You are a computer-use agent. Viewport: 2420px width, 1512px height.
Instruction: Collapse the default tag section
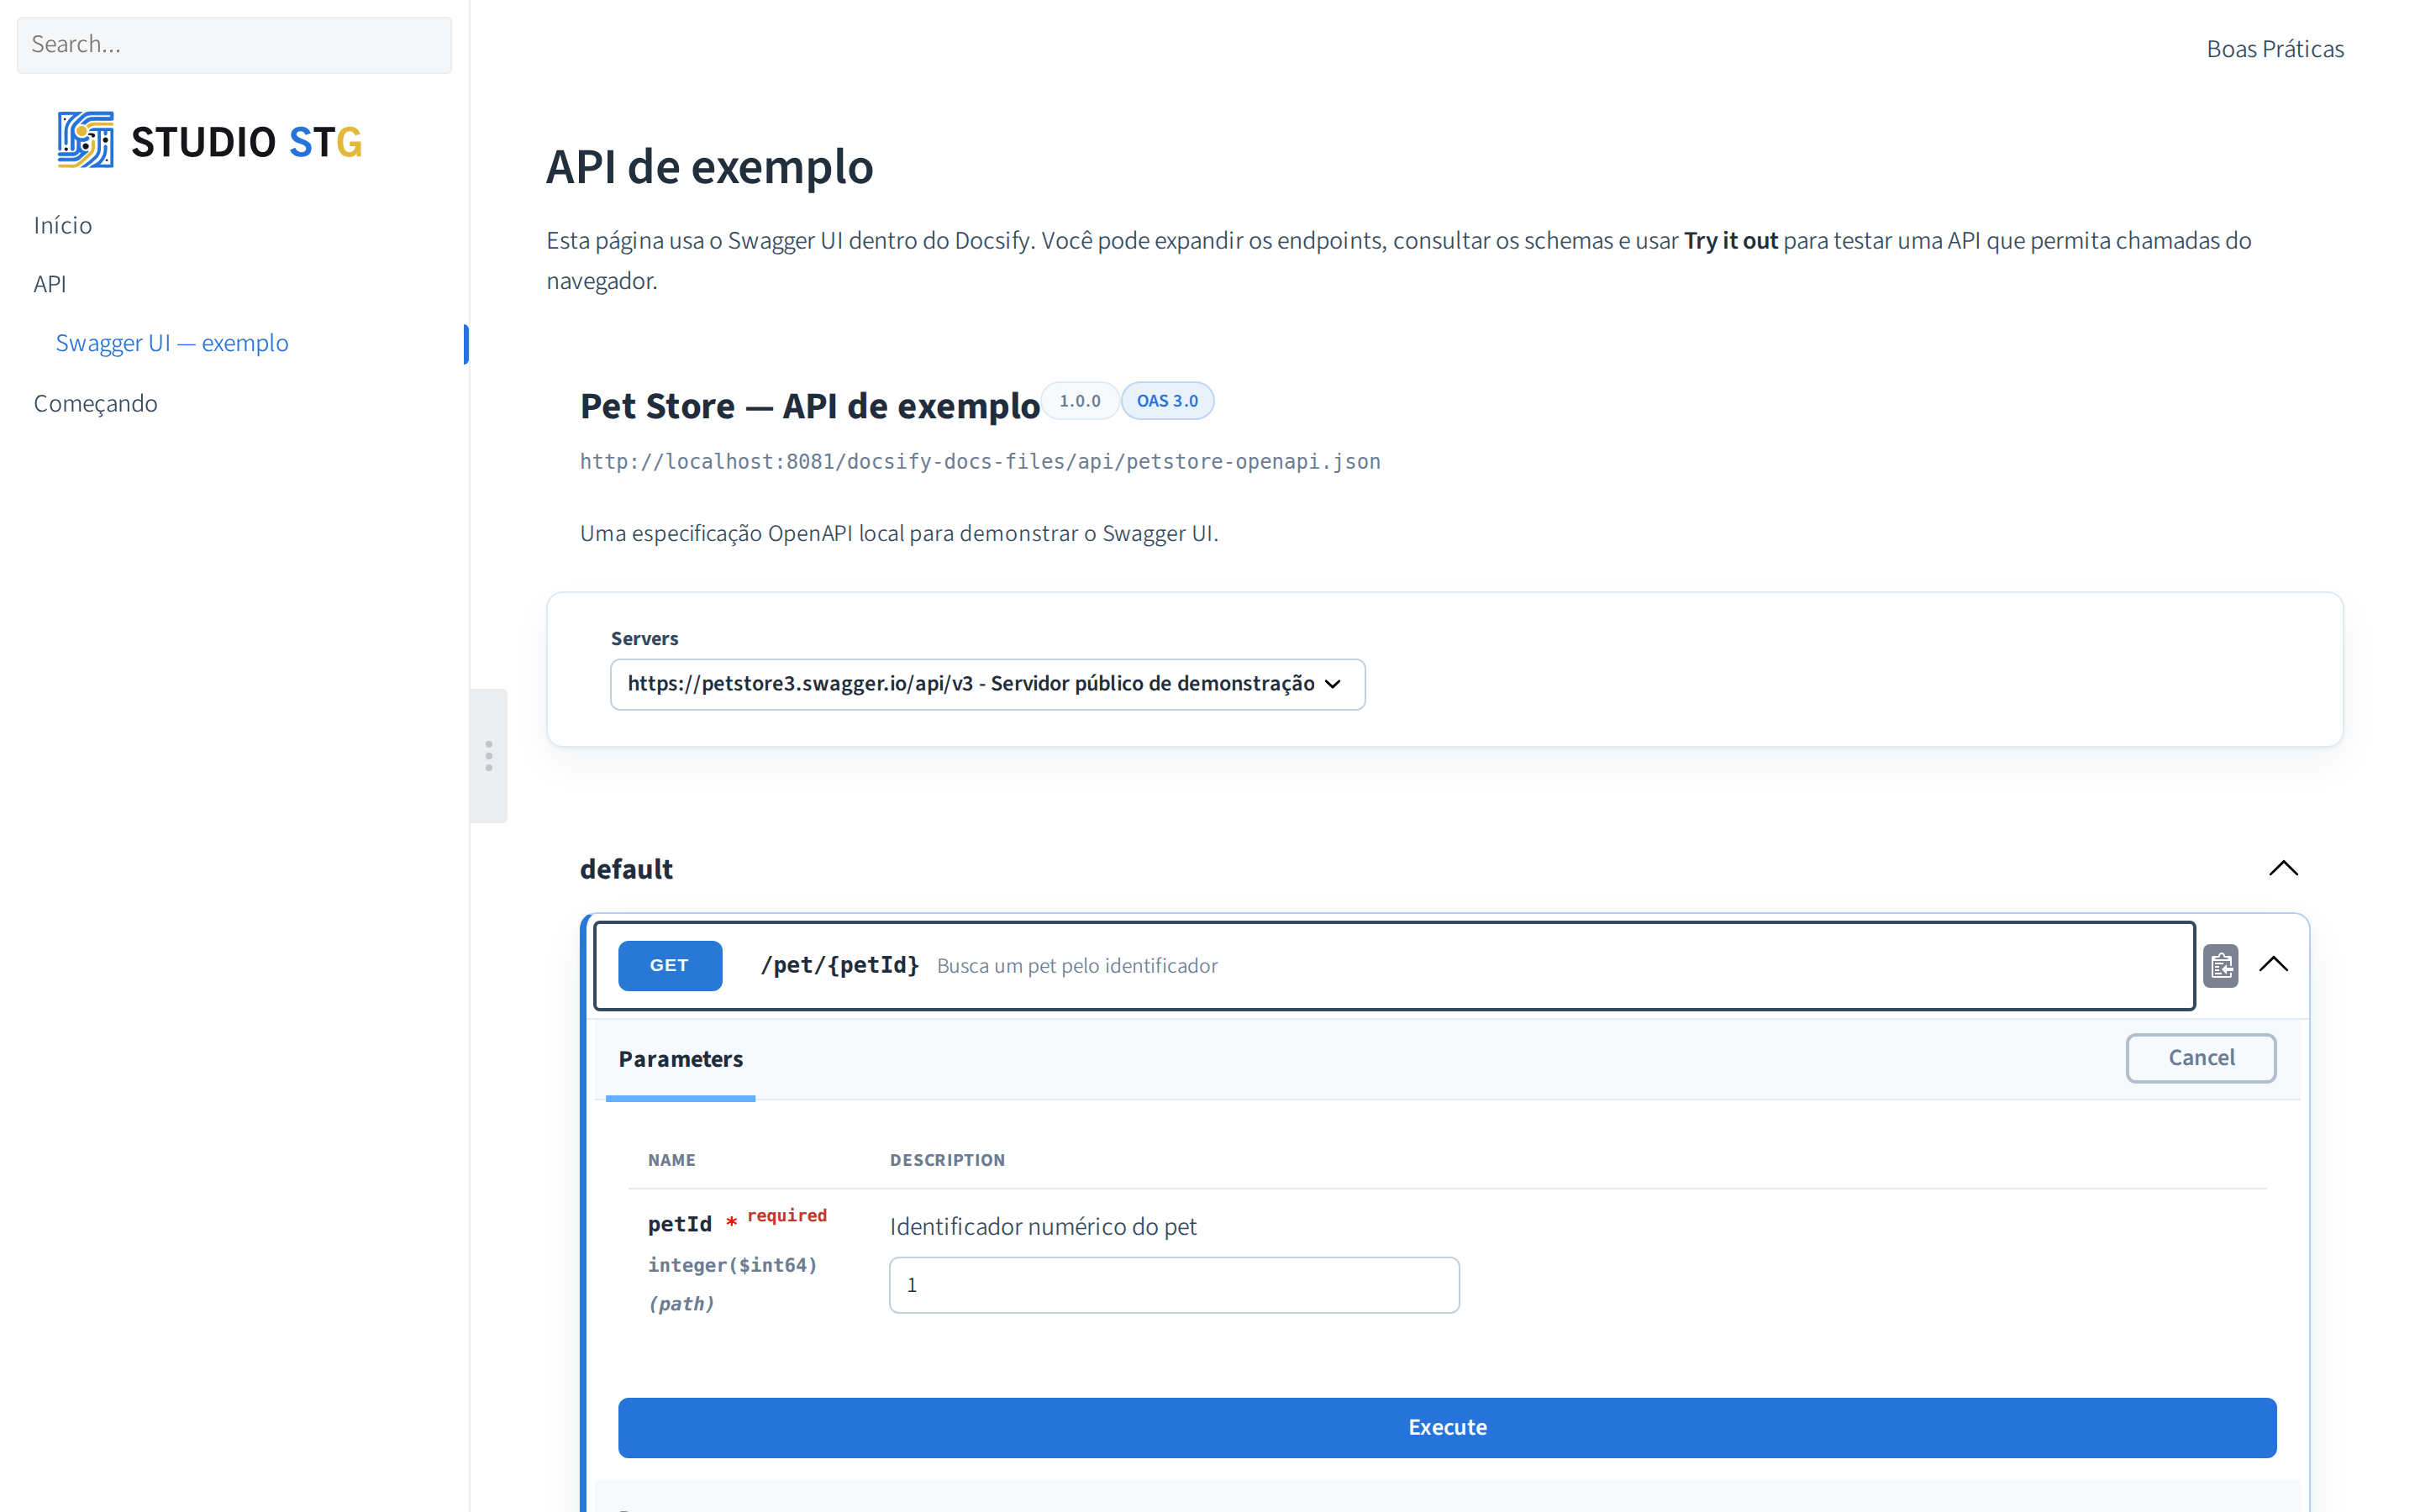click(2283, 868)
